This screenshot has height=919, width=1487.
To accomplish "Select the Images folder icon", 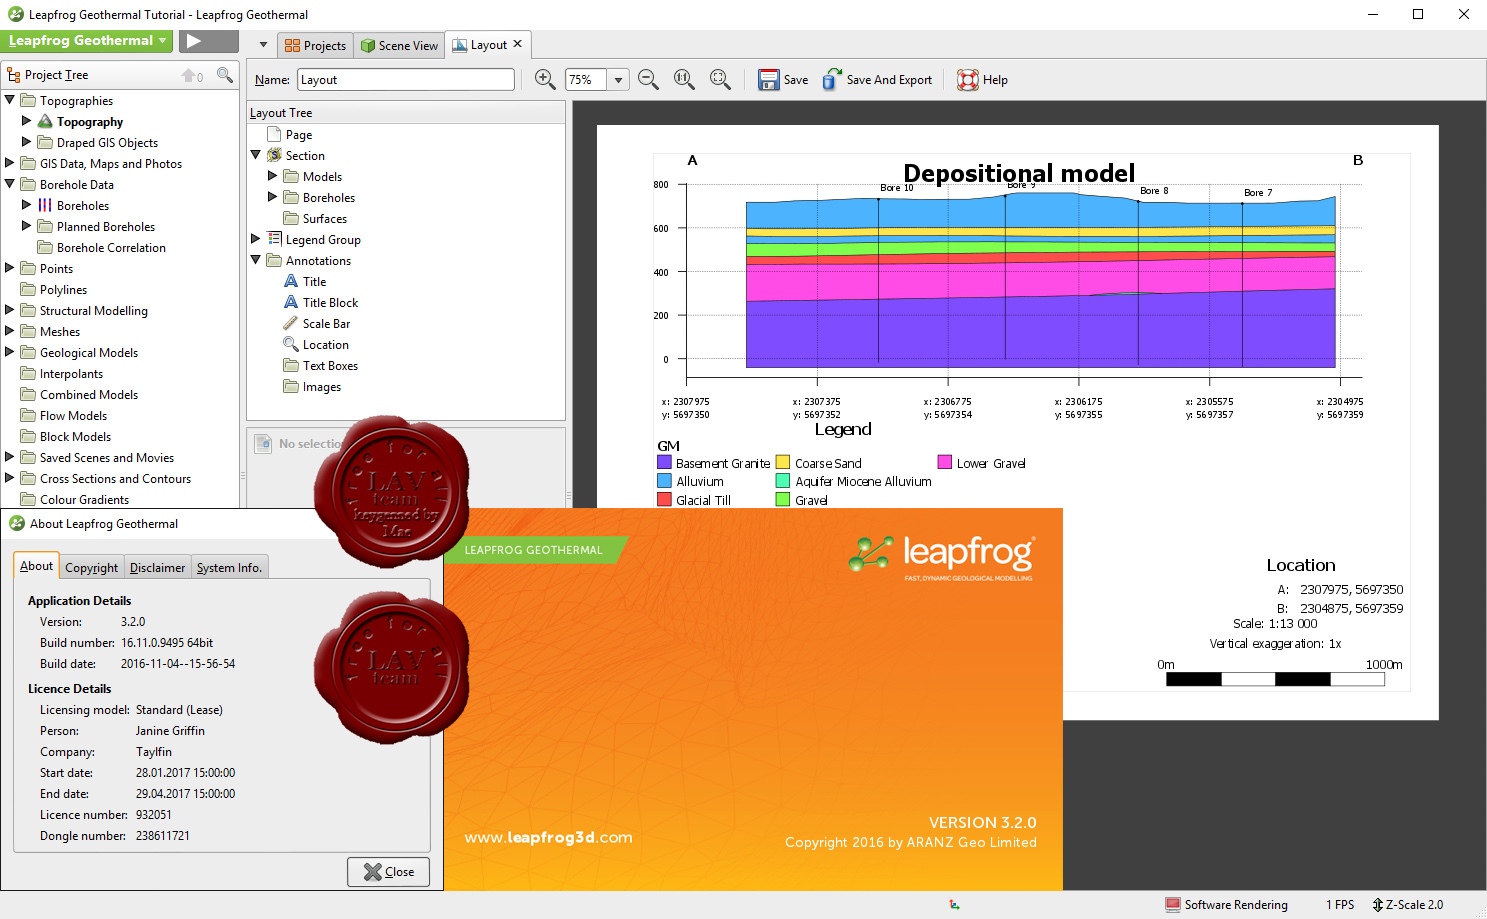I will (x=291, y=386).
